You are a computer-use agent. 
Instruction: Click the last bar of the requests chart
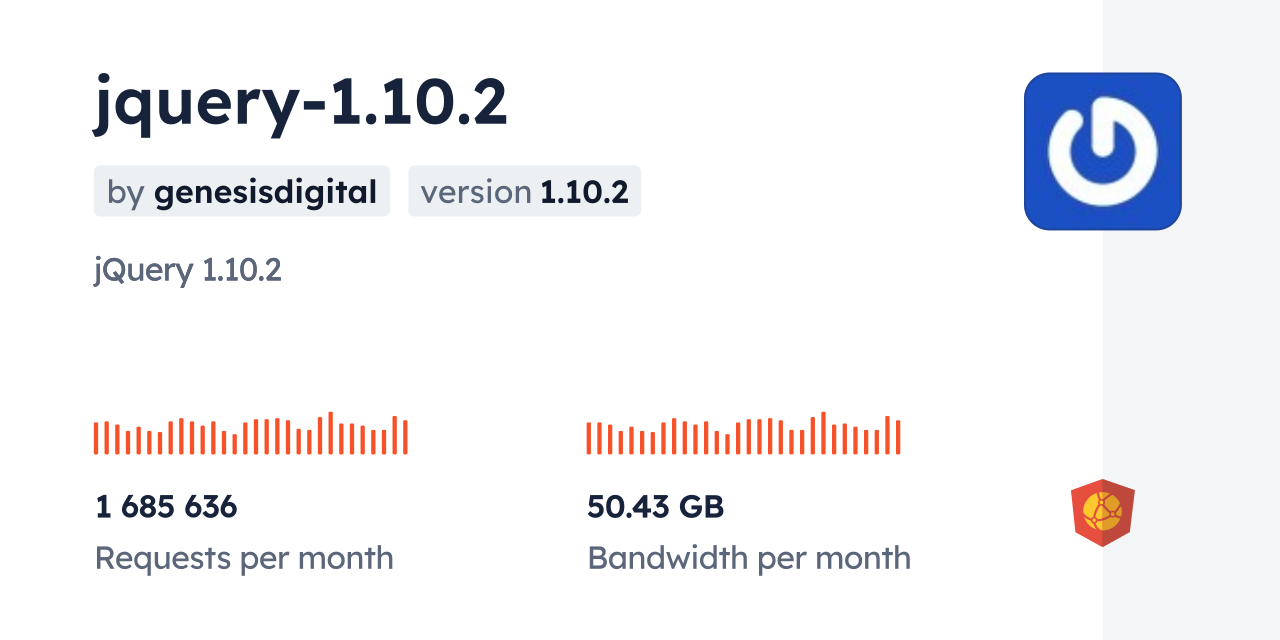coord(405,437)
